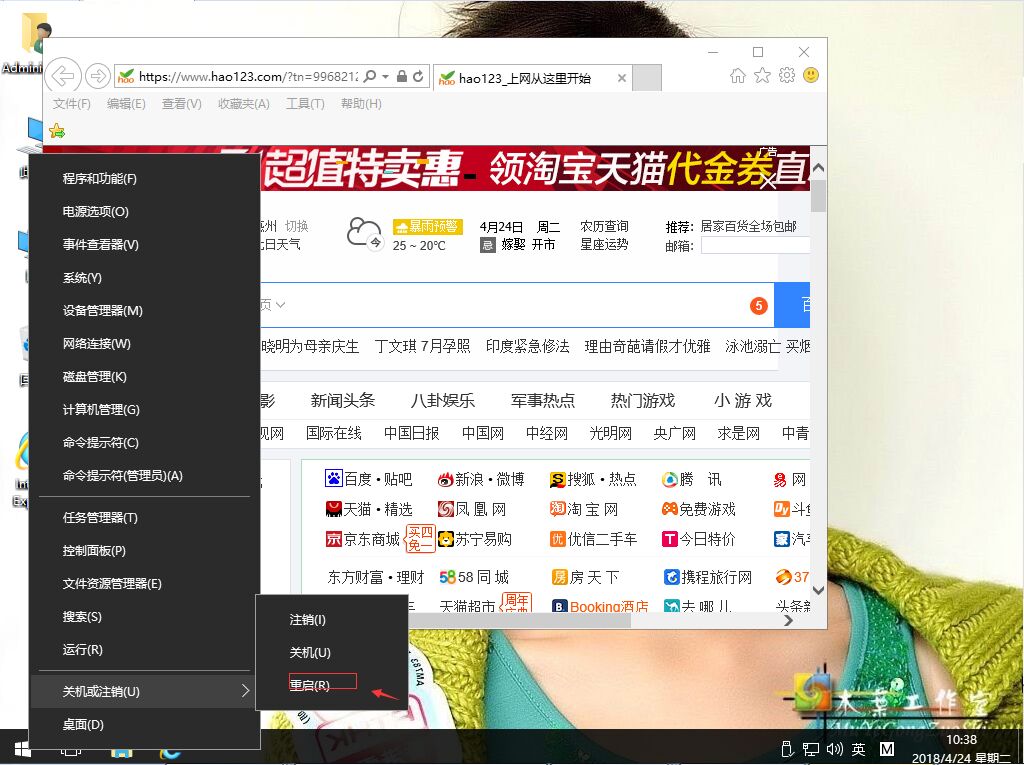
Task: Click the 英 language indicator
Action: point(859,749)
